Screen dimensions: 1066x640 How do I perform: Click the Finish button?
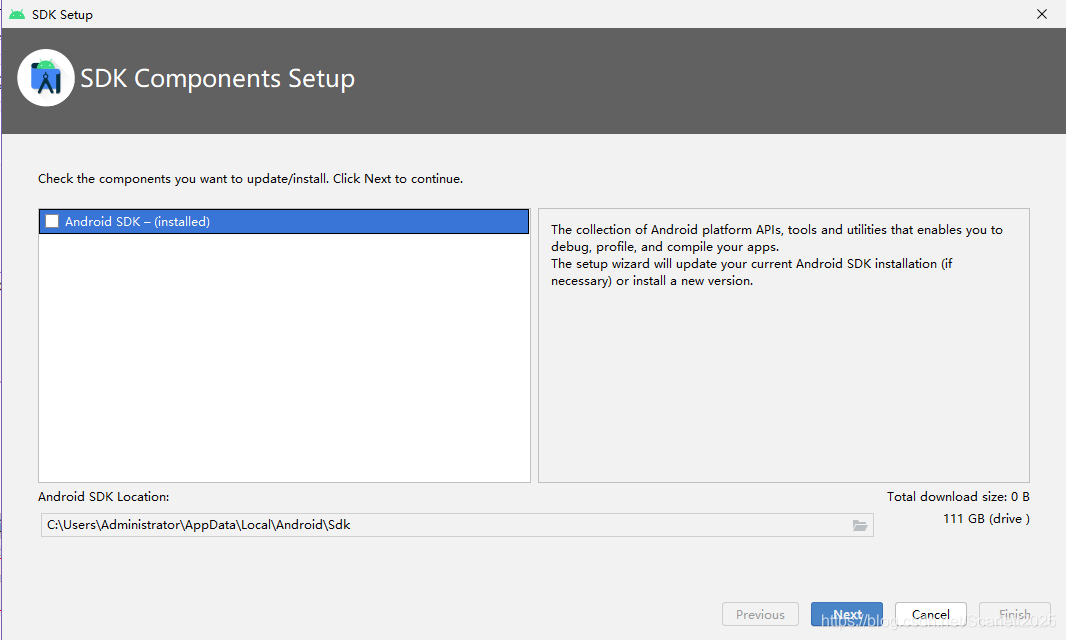[x=1014, y=614]
